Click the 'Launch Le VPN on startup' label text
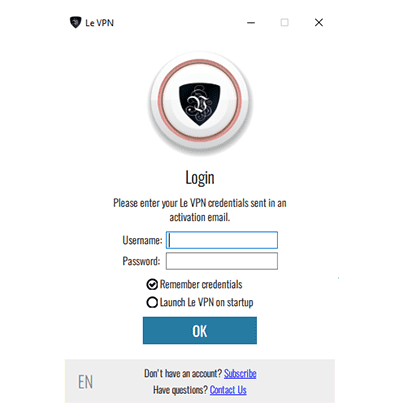 207,302
